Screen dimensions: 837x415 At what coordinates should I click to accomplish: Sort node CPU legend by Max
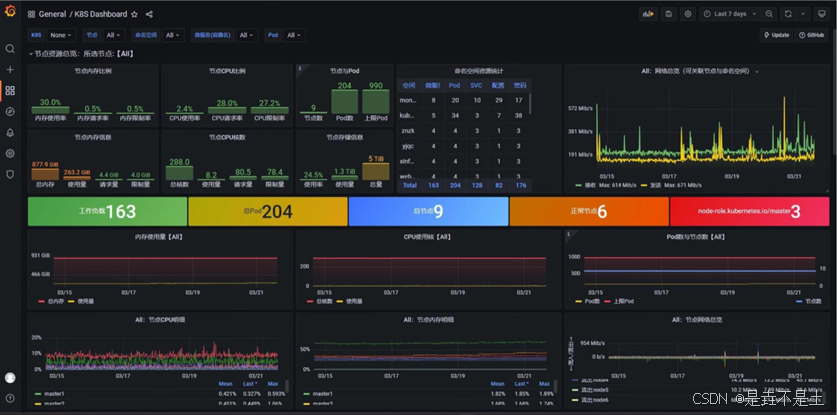click(273, 383)
